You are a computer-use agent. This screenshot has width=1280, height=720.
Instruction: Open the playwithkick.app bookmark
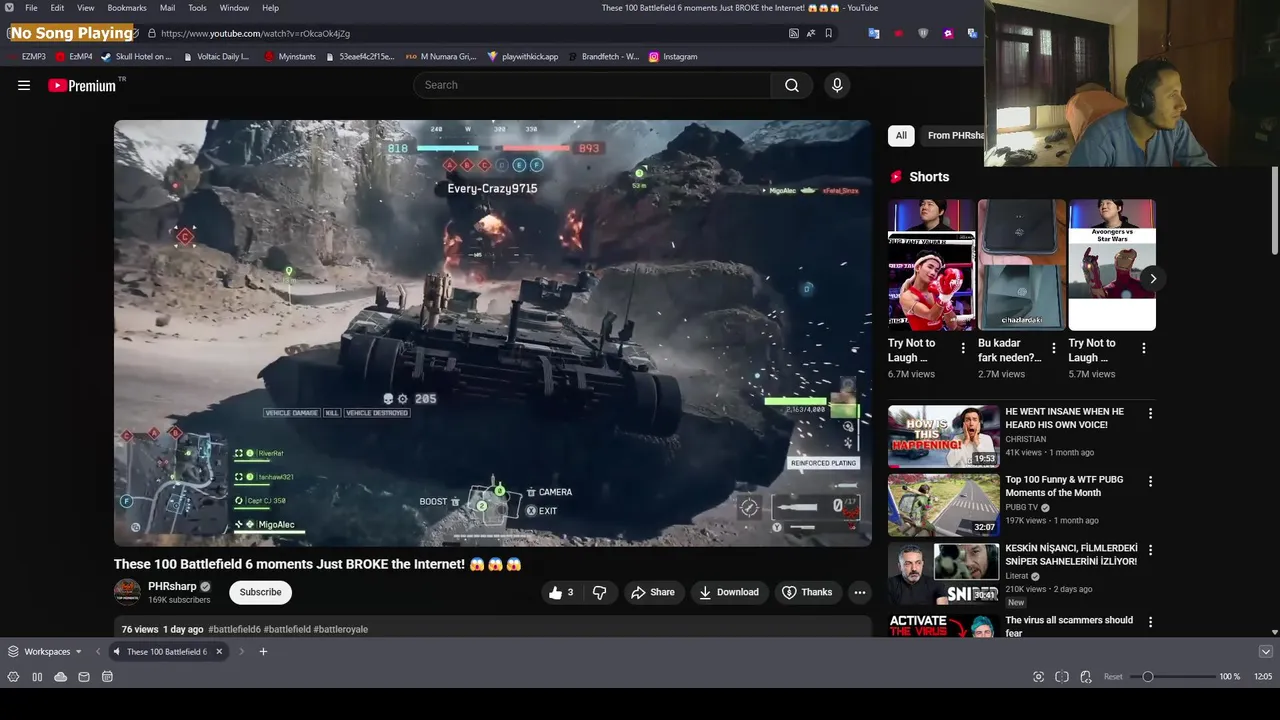pyautogui.click(x=523, y=57)
